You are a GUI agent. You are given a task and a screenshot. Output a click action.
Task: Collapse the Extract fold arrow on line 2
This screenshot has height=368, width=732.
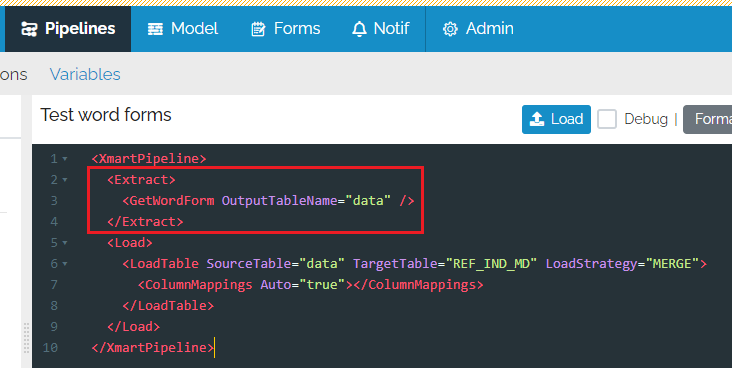pyautogui.click(x=65, y=180)
